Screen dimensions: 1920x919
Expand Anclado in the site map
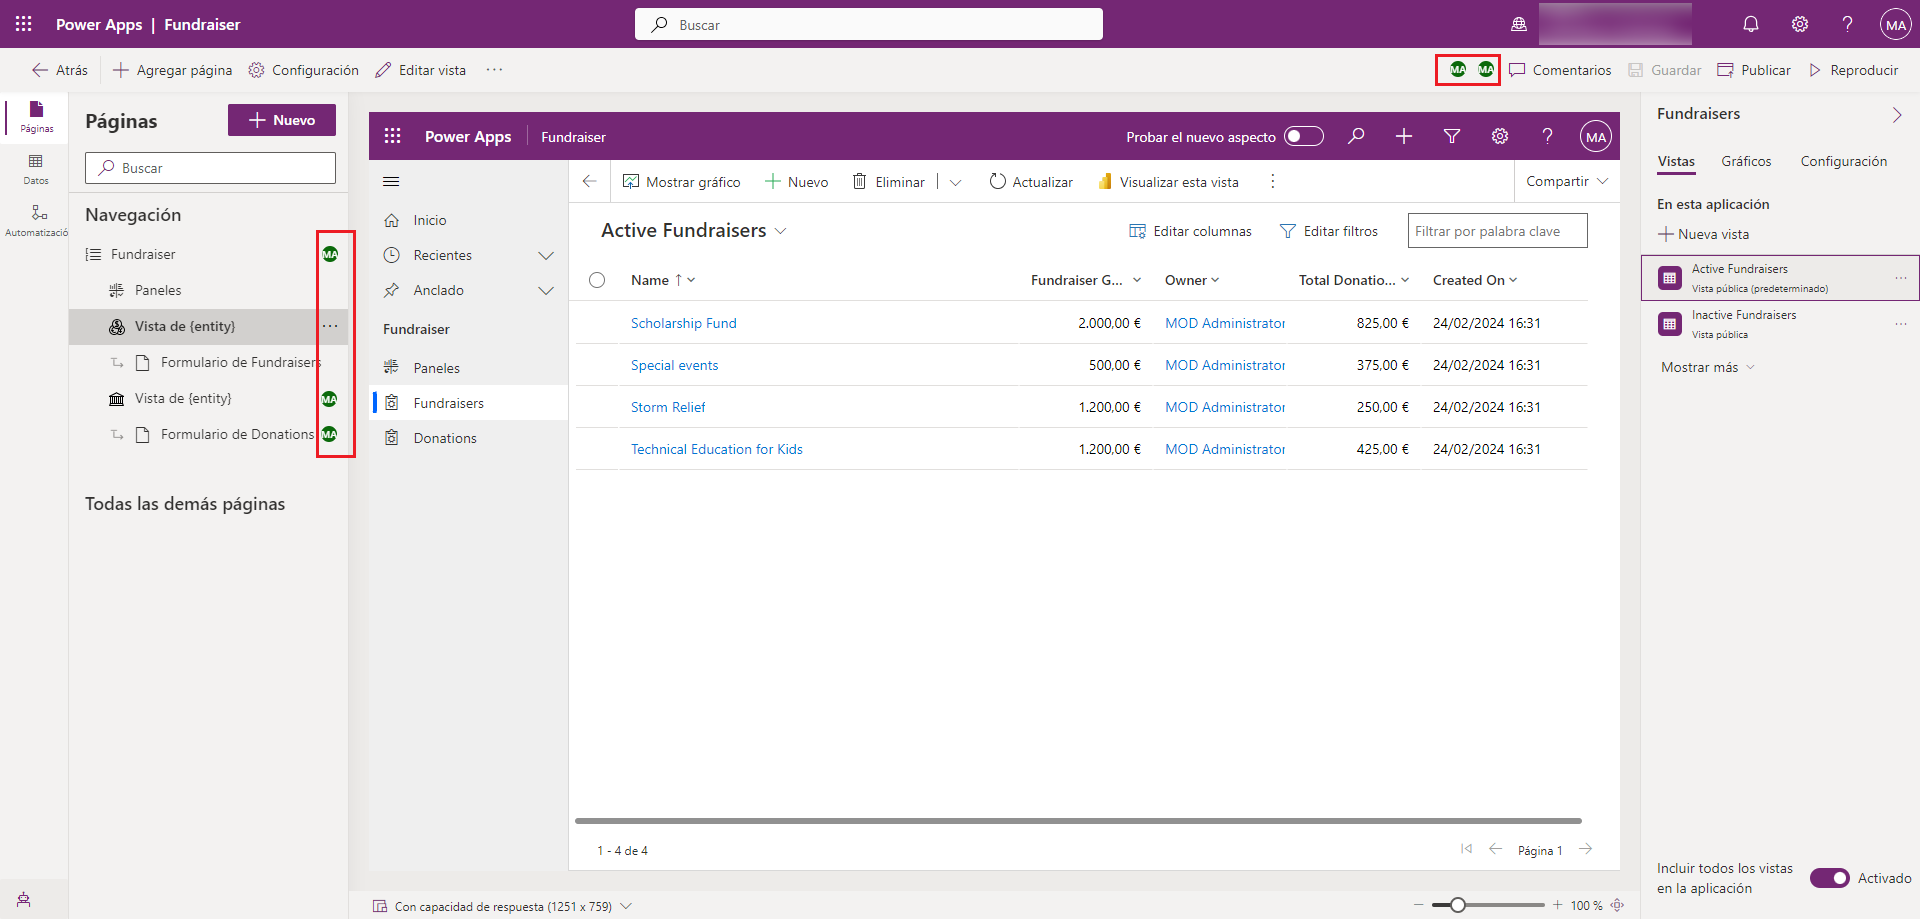tap(546, 290)
